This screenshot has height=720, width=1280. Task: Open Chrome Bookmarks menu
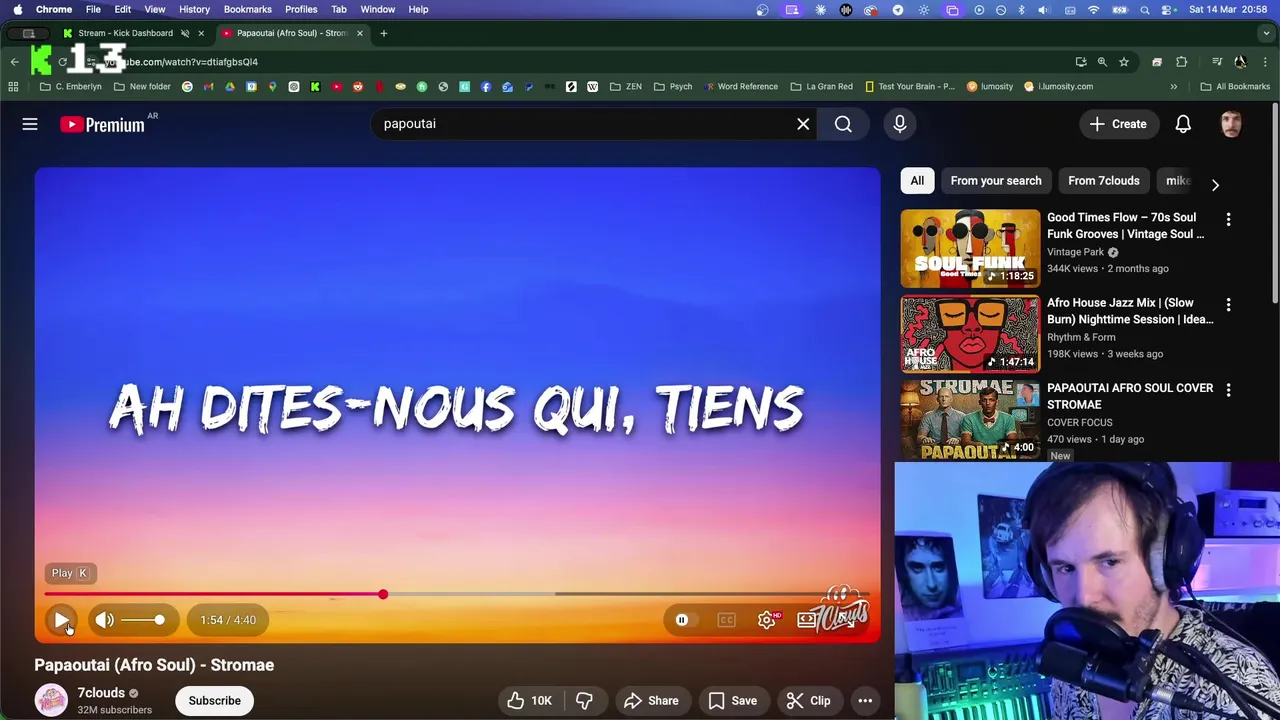248,9
